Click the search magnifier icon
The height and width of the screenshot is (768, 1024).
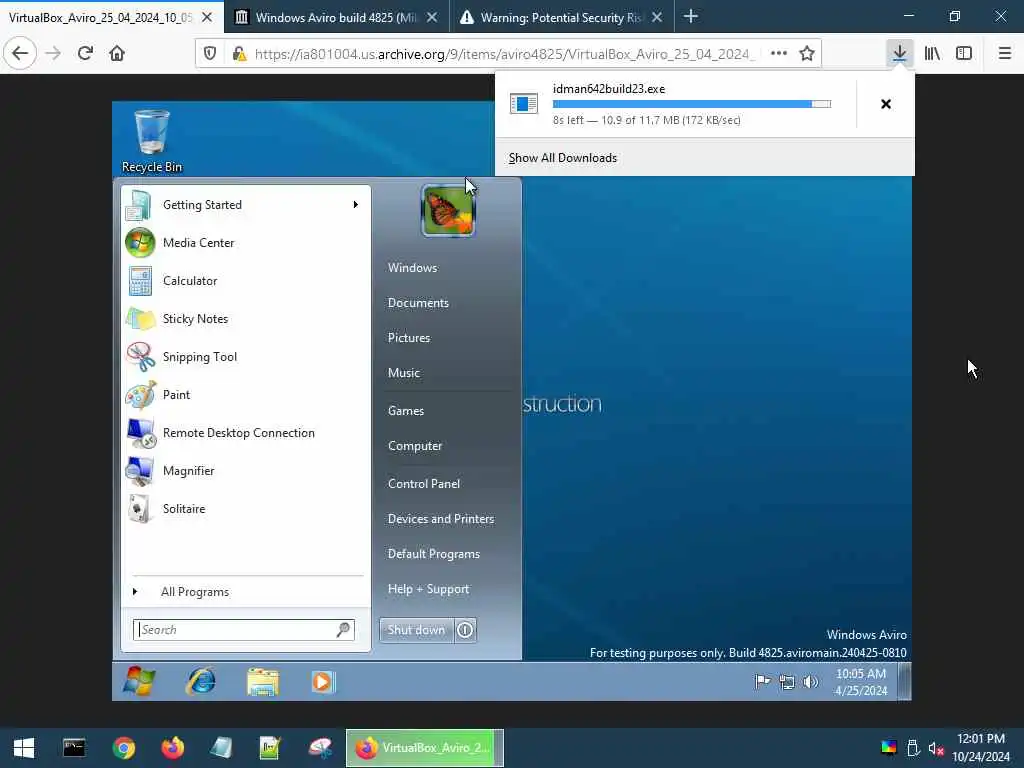[x=343, y=630]
